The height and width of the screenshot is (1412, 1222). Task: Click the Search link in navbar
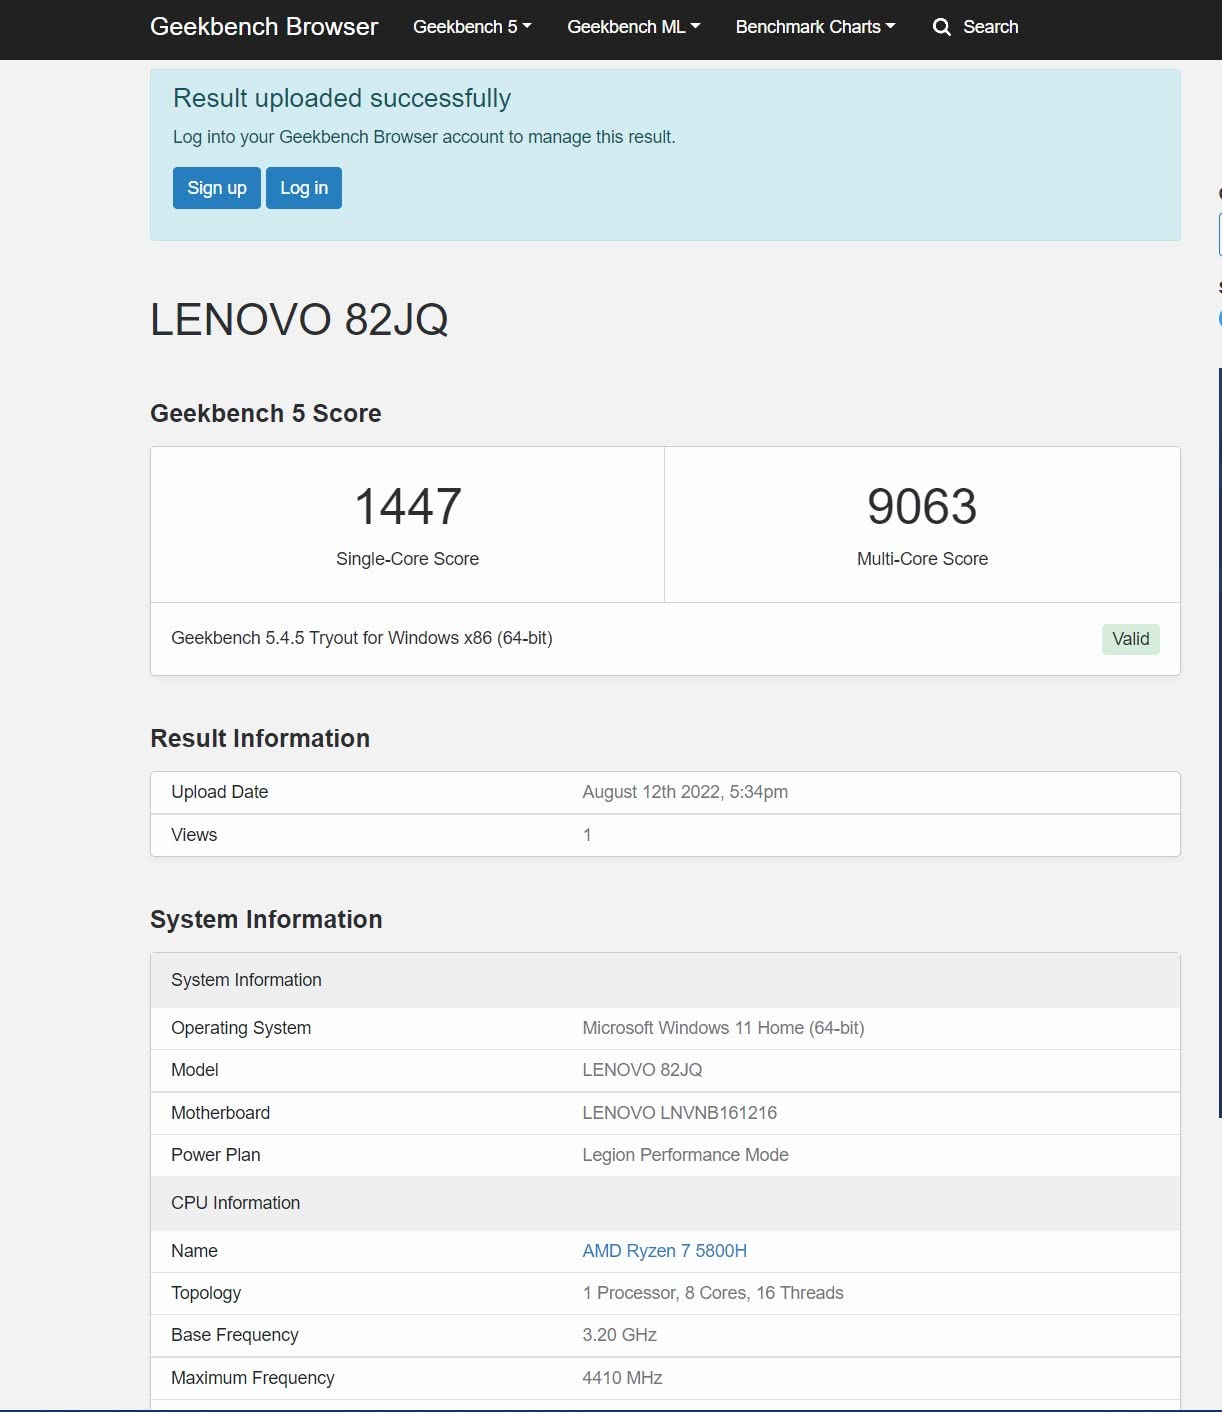990,27
